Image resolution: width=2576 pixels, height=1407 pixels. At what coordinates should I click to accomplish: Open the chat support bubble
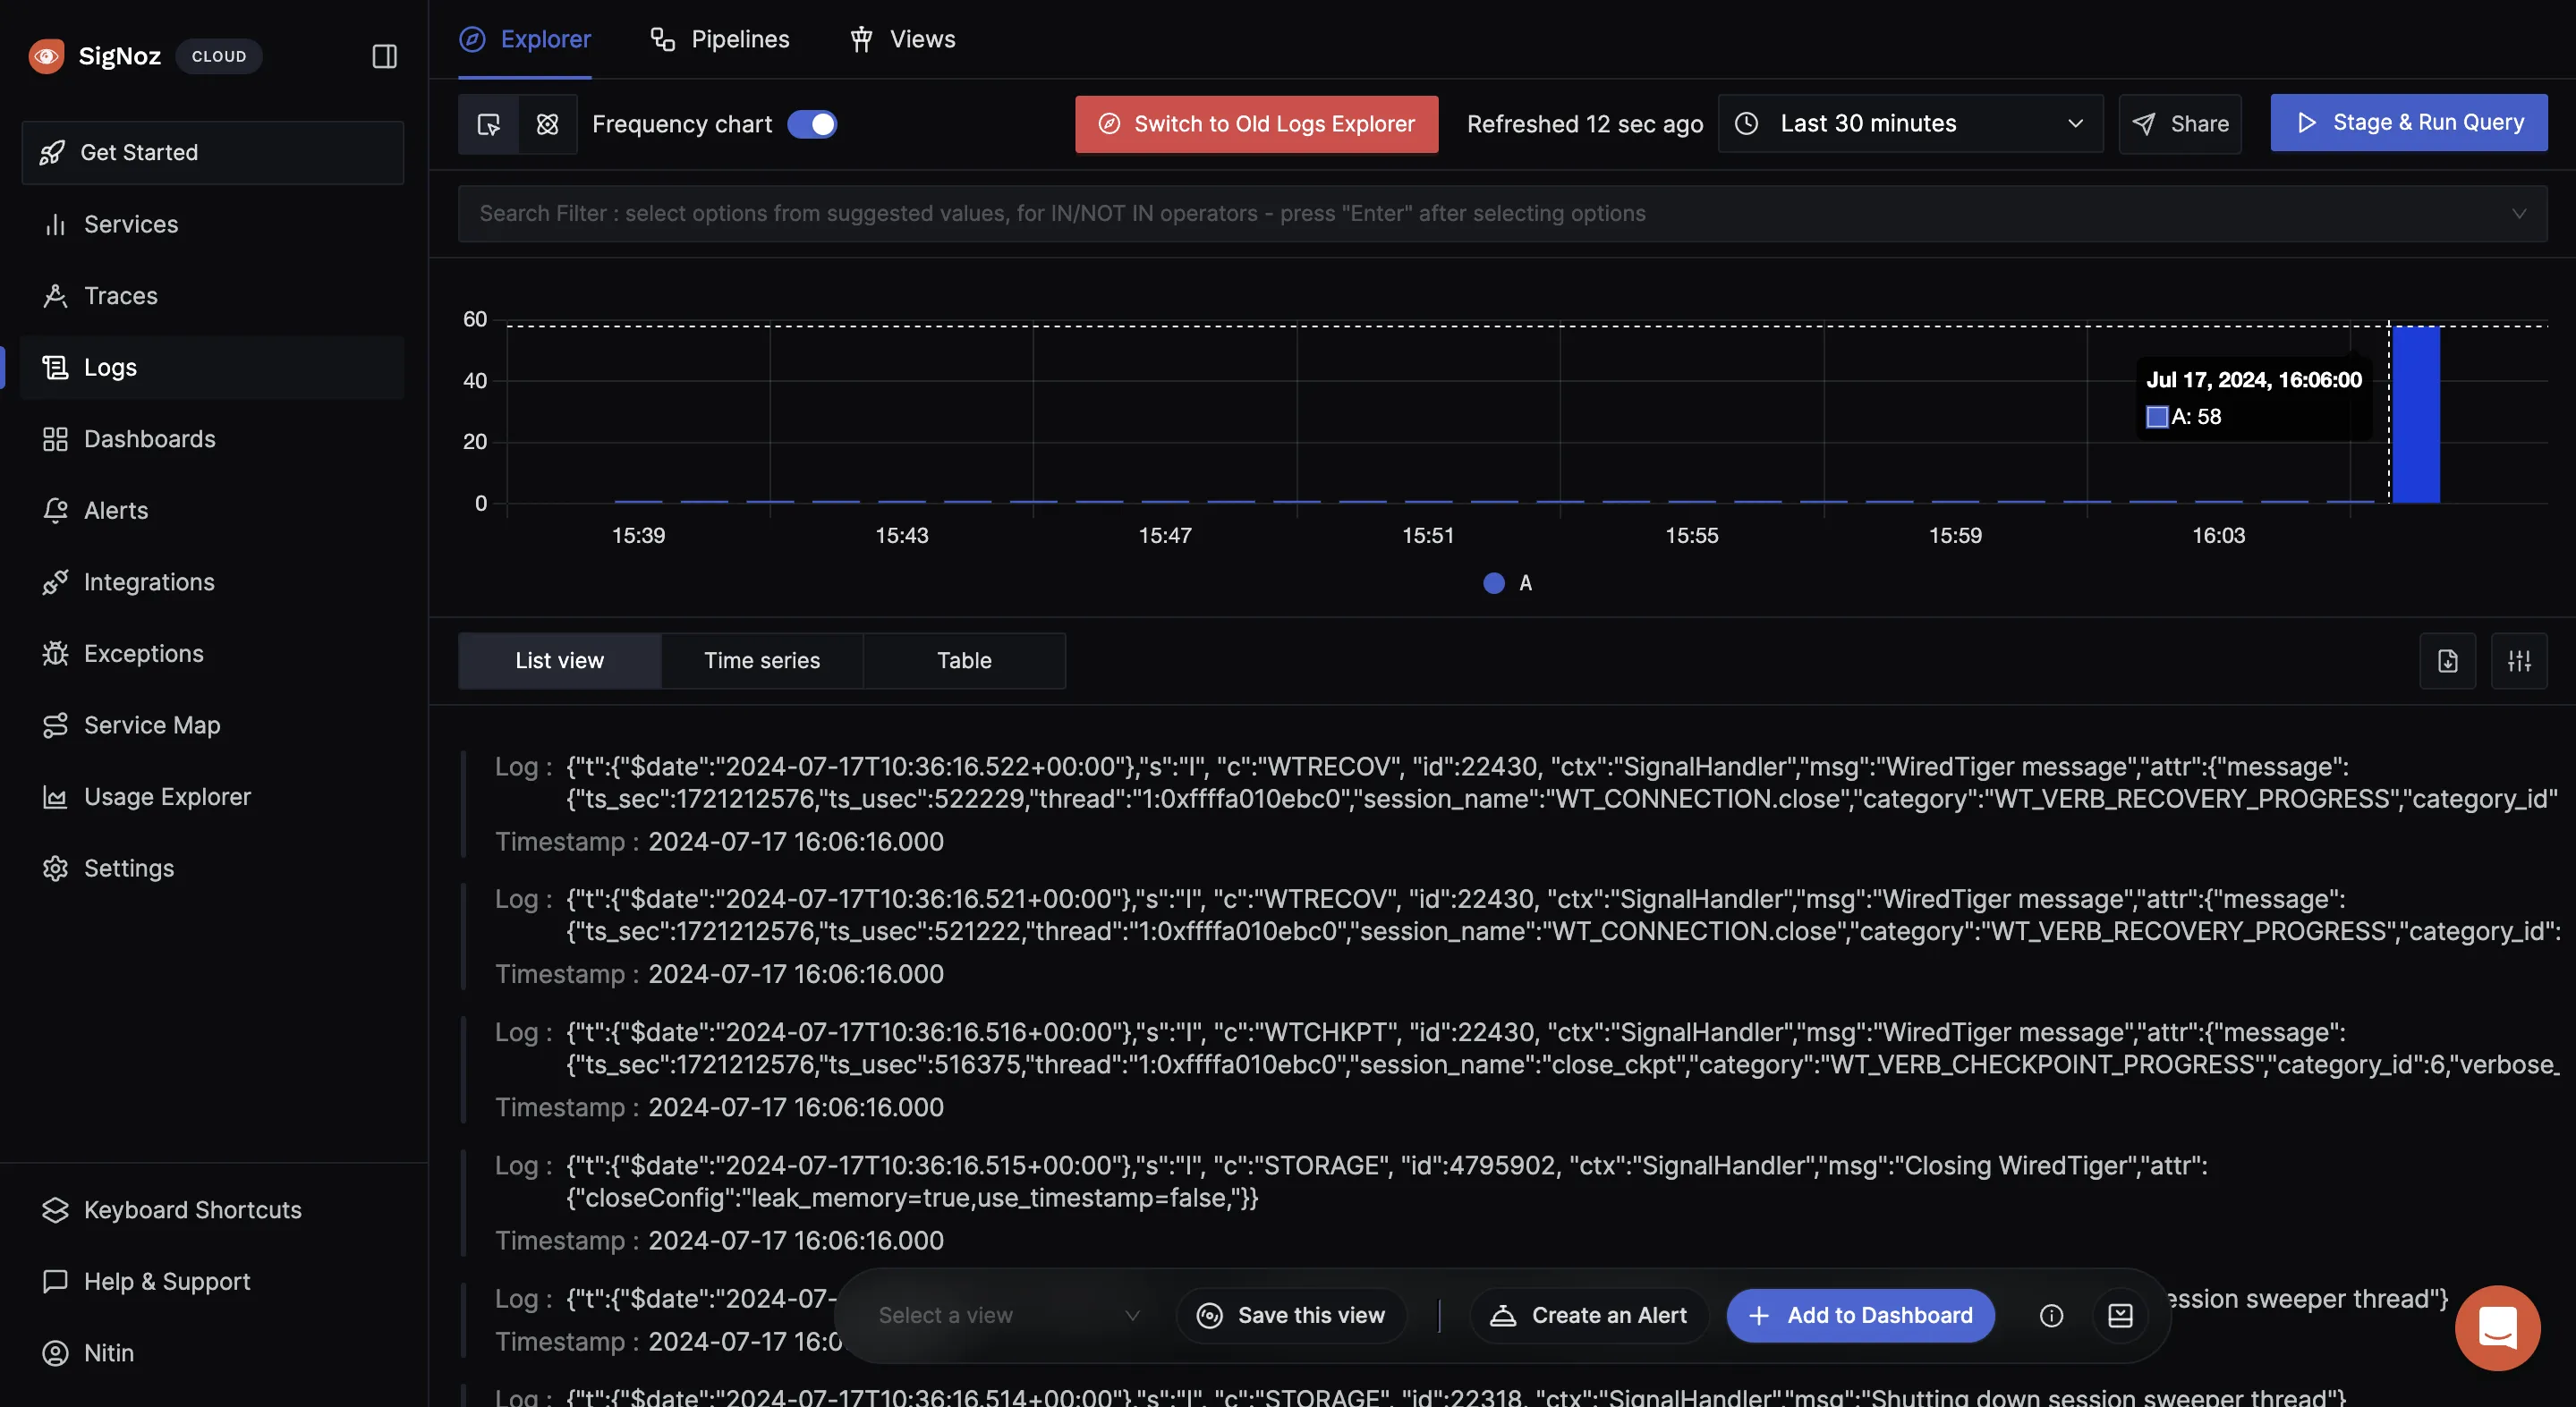pyautogui.click(x=2498, y=1328)
